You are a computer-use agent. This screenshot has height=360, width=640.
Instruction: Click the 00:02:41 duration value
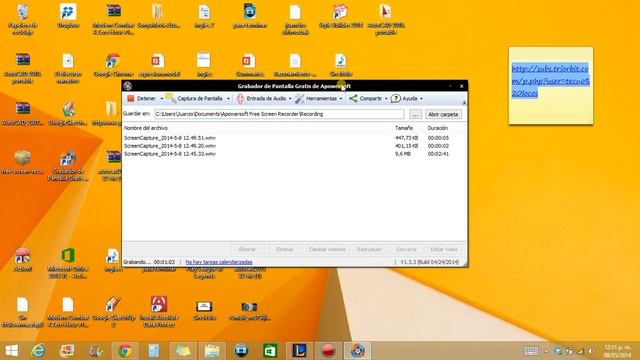coord(438,154)
